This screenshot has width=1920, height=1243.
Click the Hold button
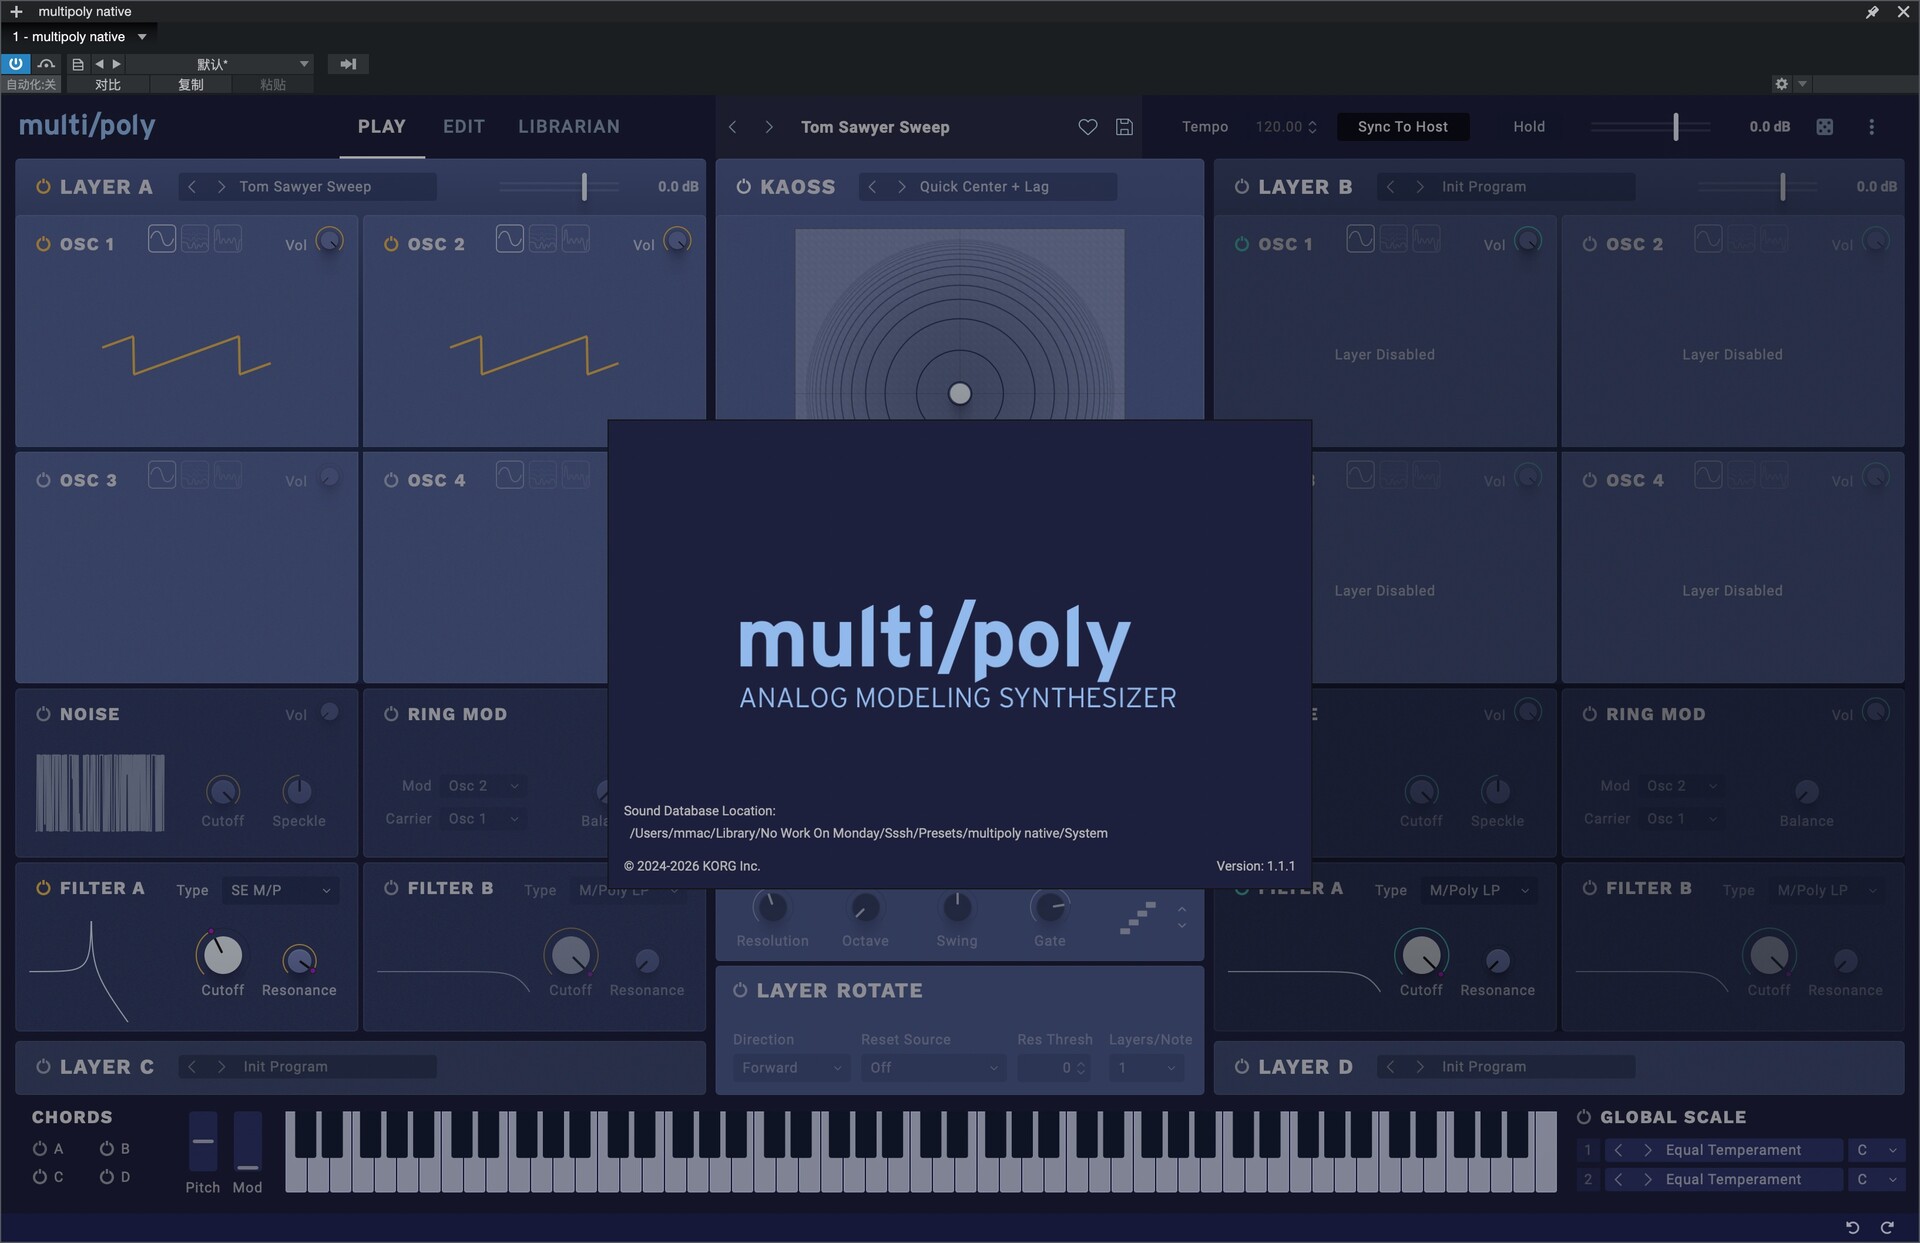click(1528, 127)
